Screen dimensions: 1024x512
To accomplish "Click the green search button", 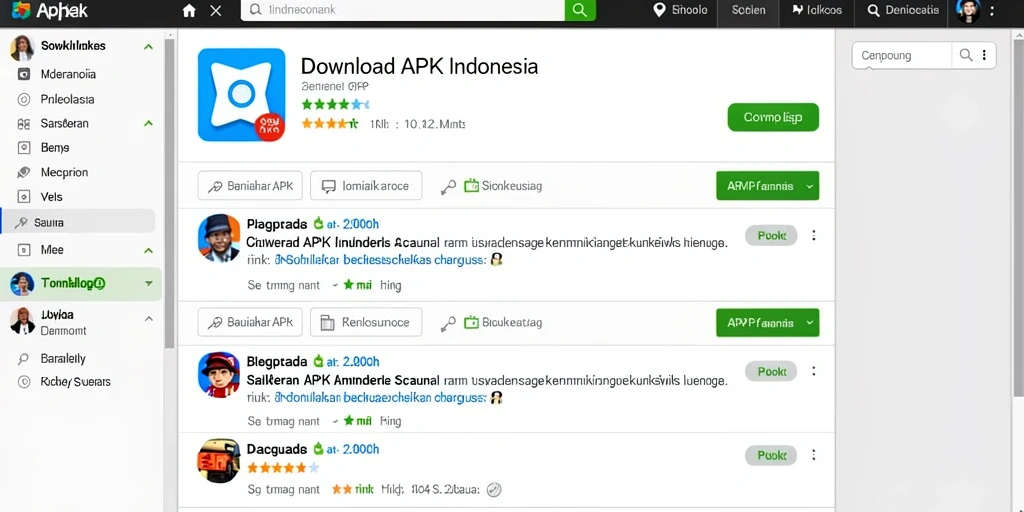I will [x=580, y=10].
